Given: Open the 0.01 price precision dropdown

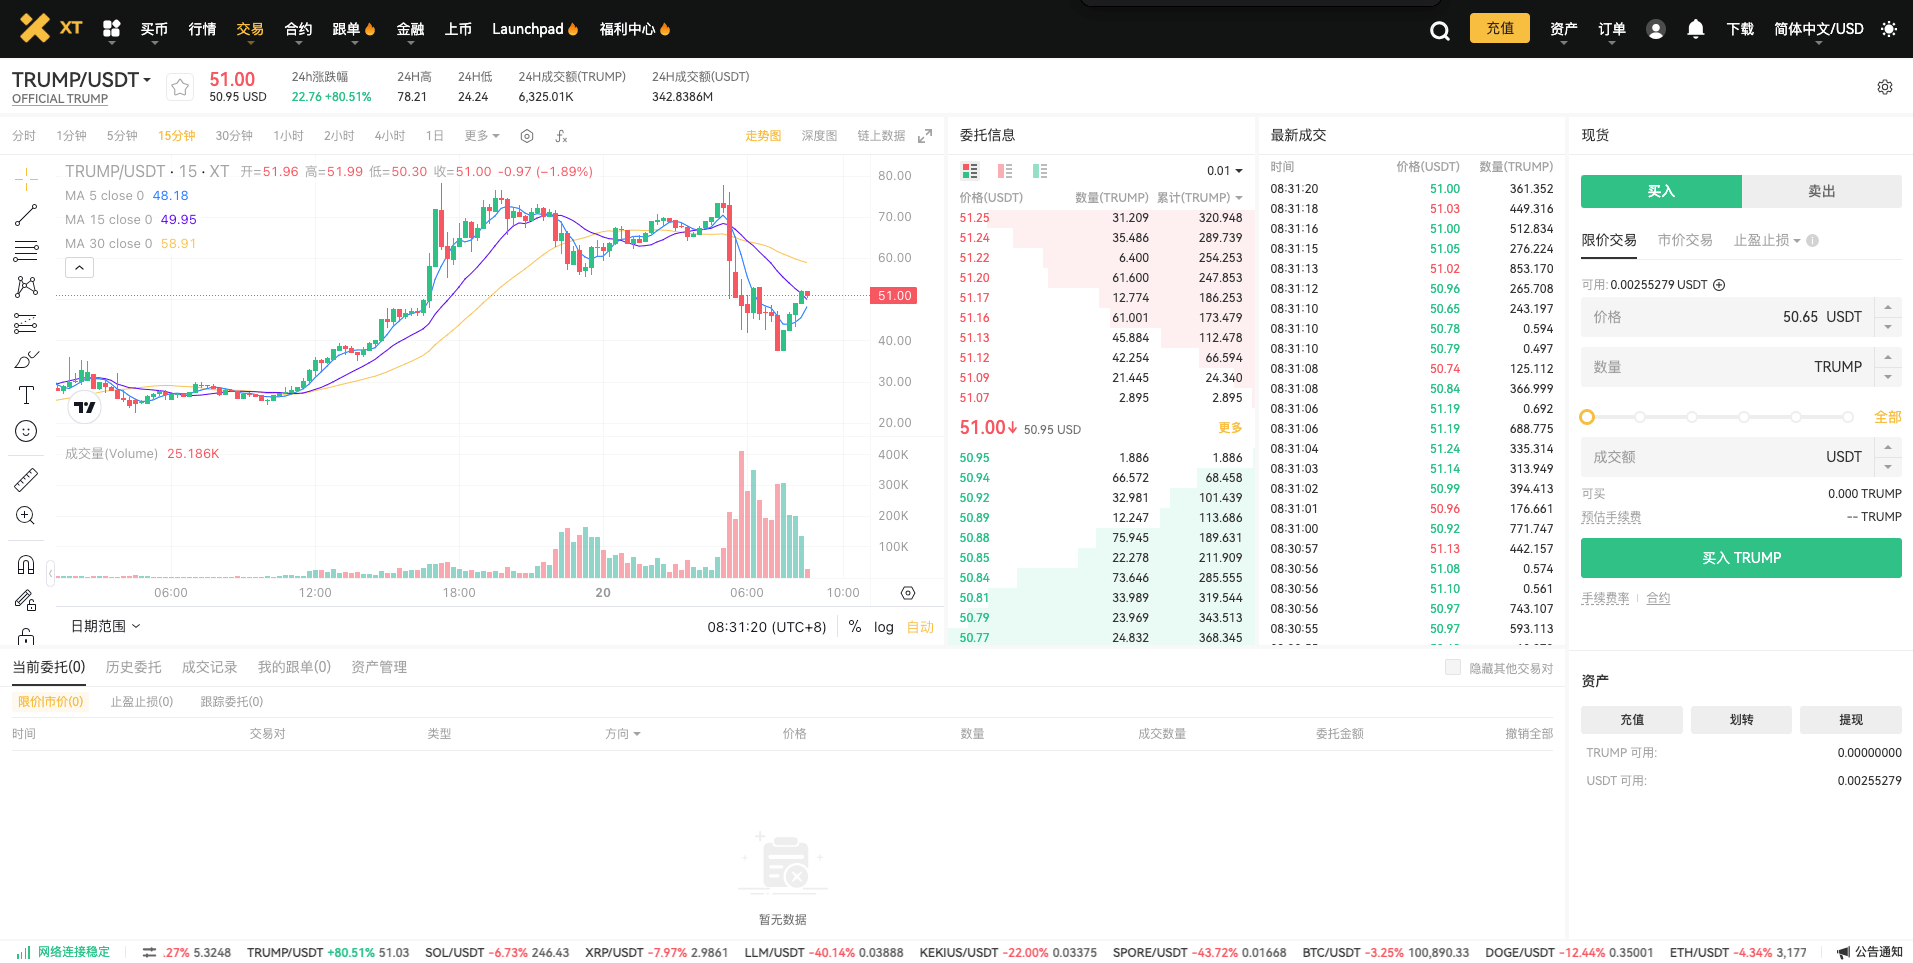Looking at the screenshot, I should [x=1224, y=171].
